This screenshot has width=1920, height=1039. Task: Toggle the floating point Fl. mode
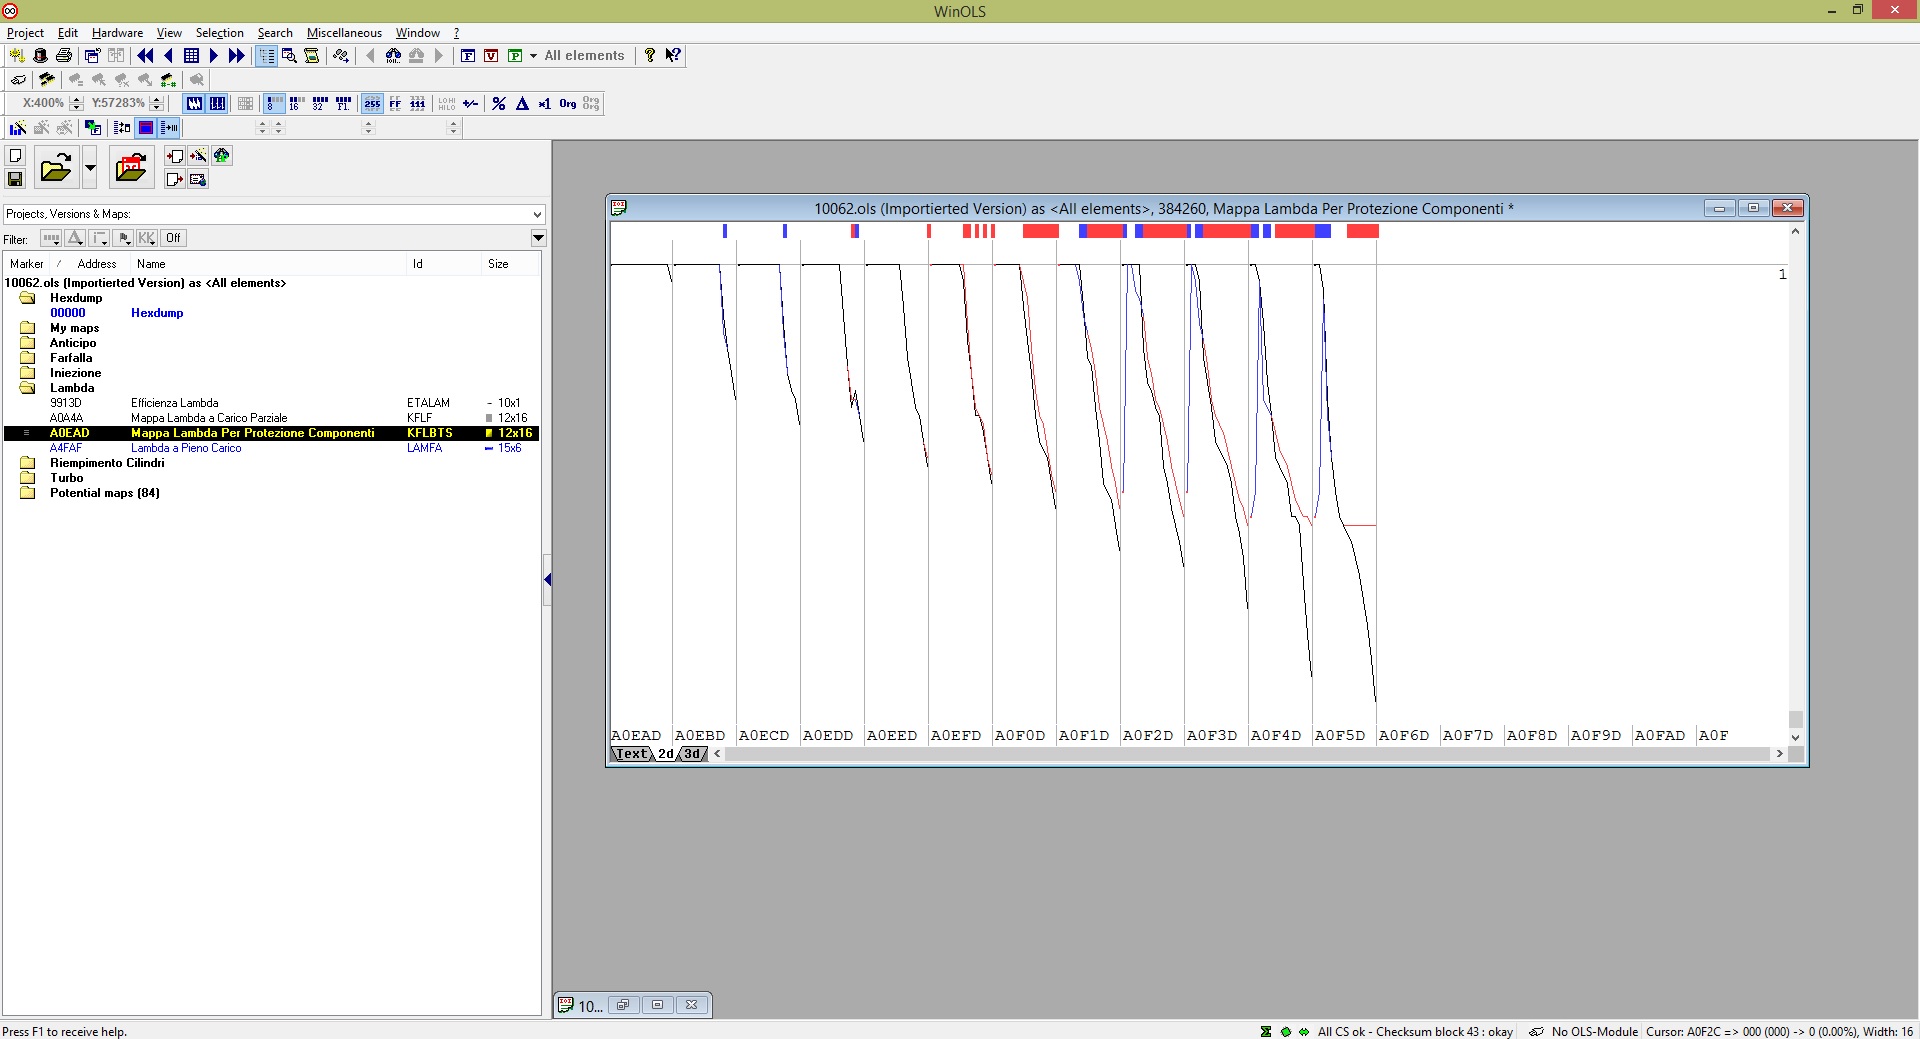click(343, 103)
